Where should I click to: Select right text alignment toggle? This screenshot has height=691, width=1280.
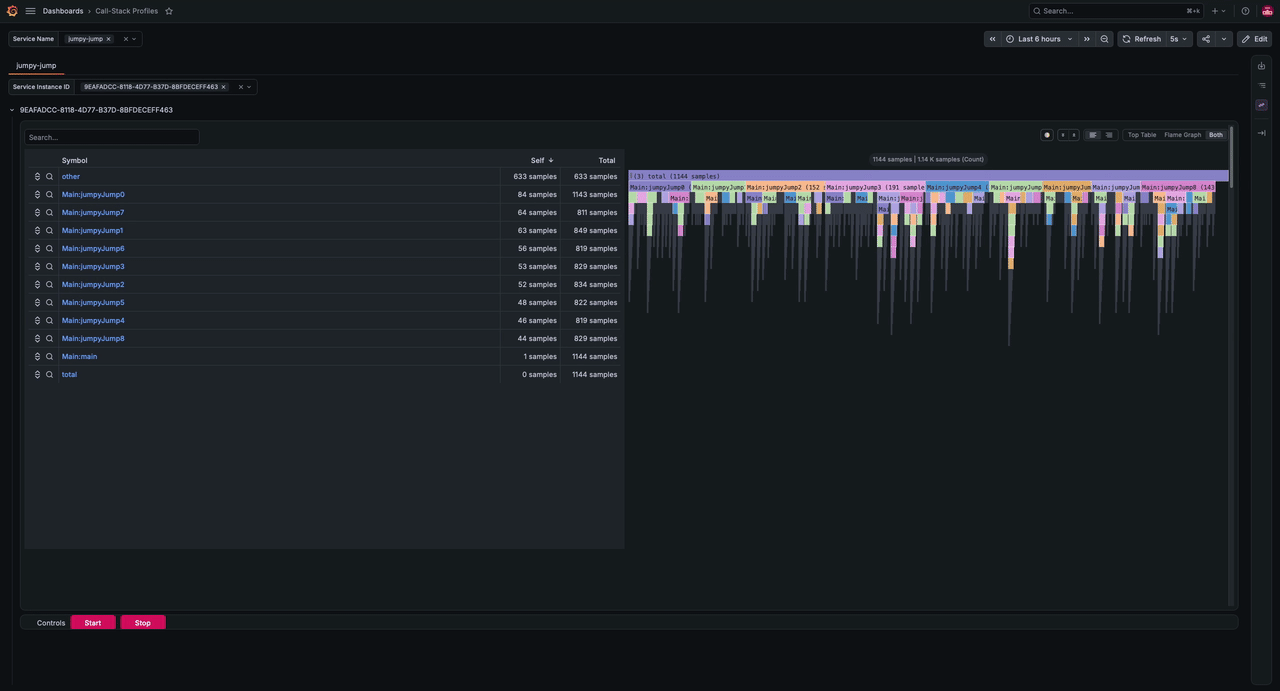[x=1109, y=135]
